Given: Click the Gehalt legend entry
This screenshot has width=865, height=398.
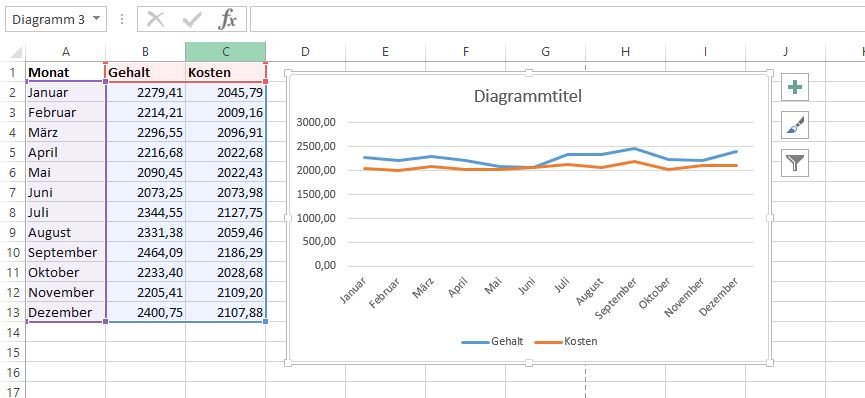Looking at the screenshot, I should click(x=493, y=341).
